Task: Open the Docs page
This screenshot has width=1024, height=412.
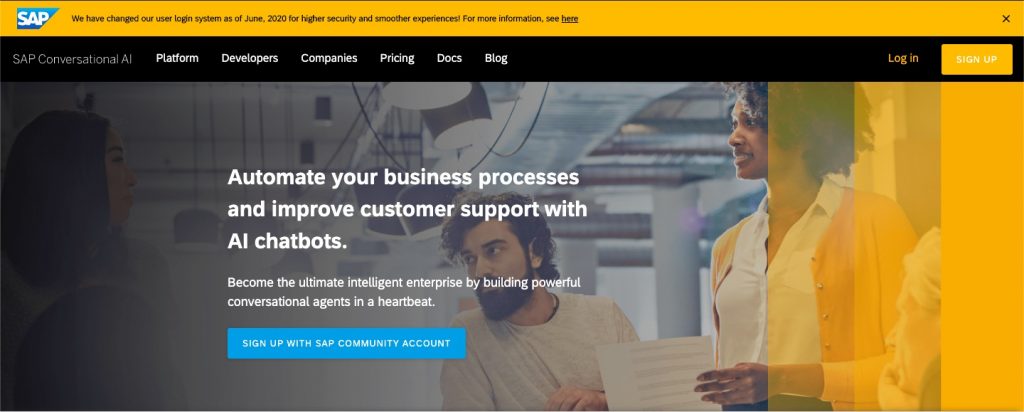Action: pos(449,58)
